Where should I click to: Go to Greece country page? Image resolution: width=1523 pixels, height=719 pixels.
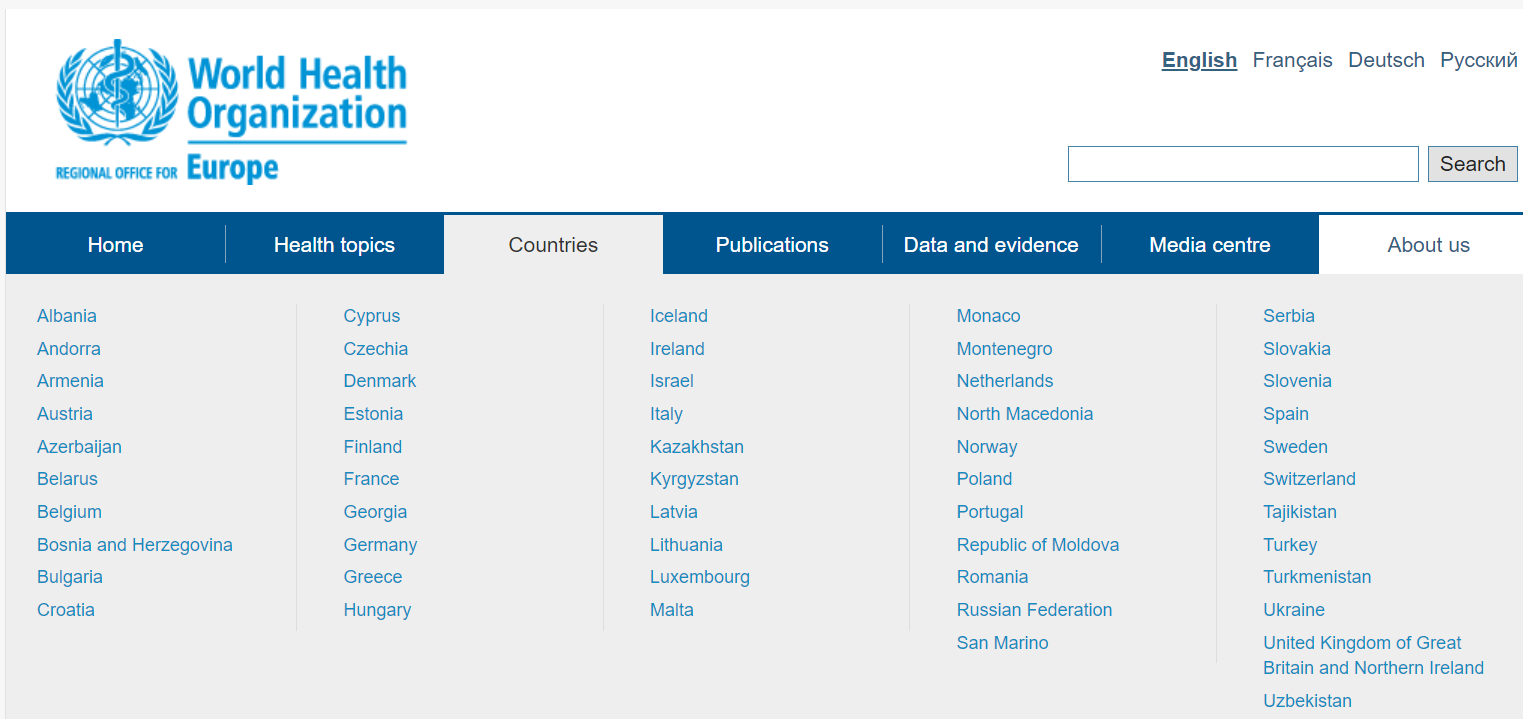(373, 577)
